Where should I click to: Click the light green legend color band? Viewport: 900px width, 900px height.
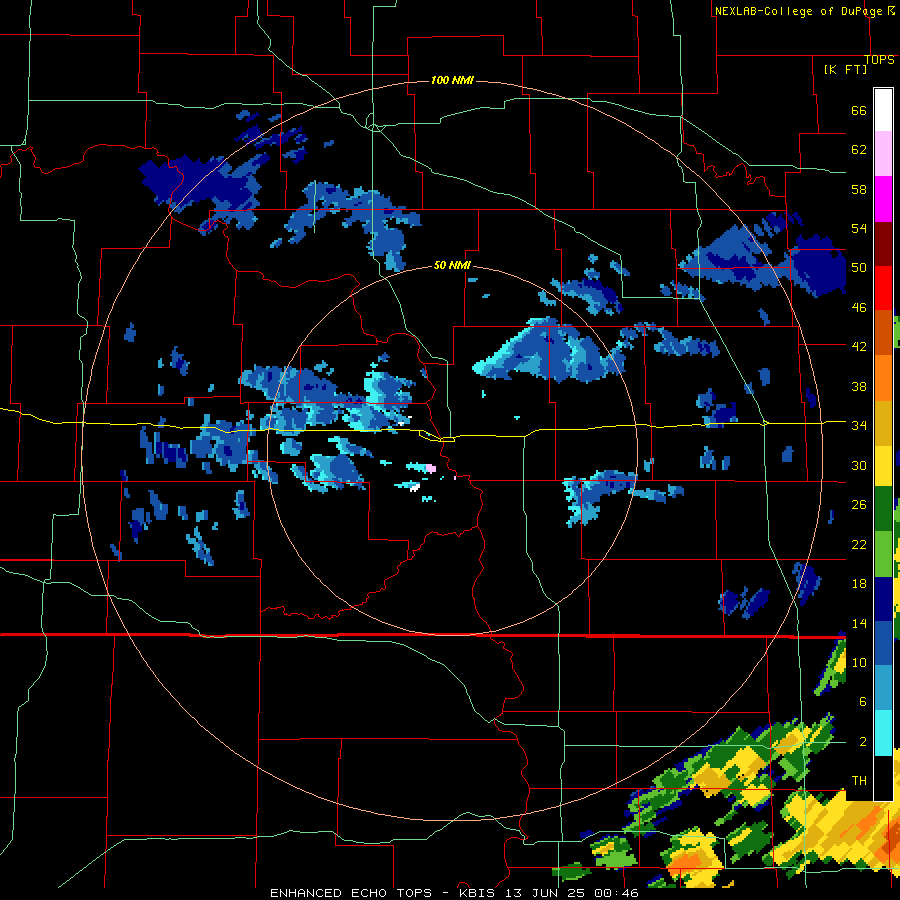coord(883,554)
